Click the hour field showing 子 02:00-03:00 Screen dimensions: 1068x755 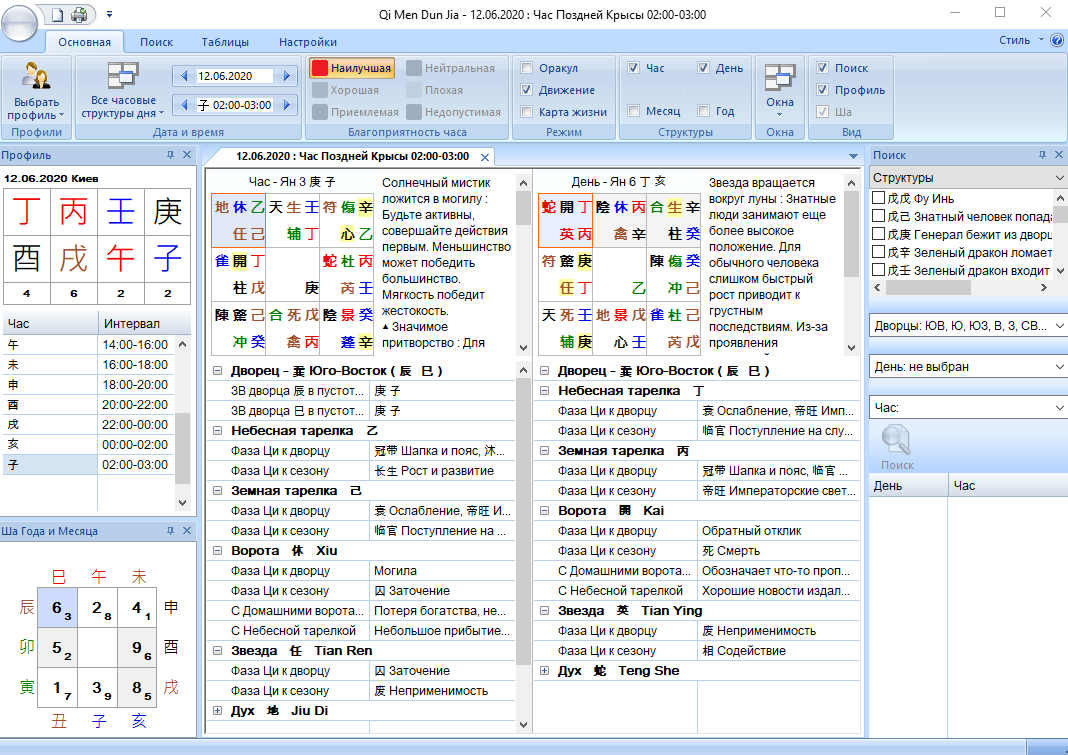click(x=235, y=105)
